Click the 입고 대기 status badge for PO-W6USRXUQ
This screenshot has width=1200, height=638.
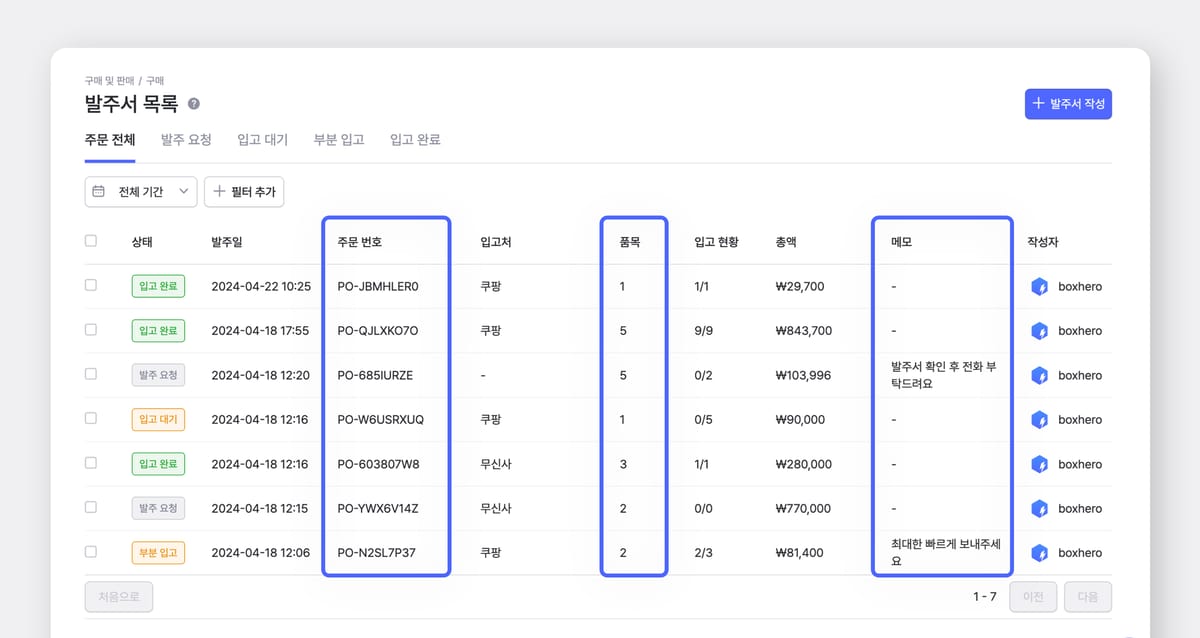(x=158, y=420)
